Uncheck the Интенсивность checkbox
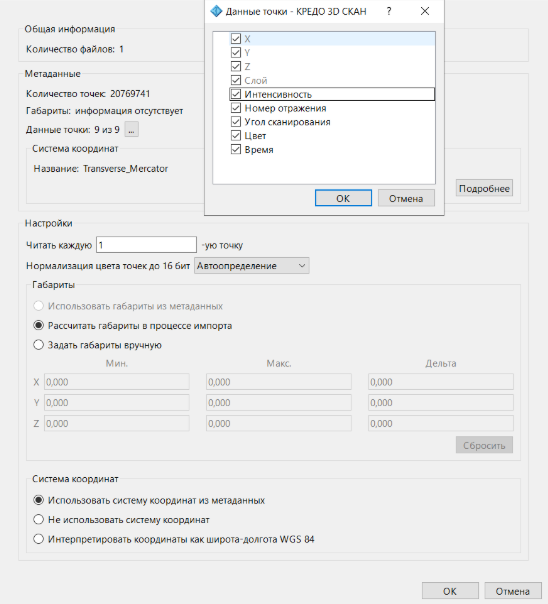 click(x=236, y=94)
